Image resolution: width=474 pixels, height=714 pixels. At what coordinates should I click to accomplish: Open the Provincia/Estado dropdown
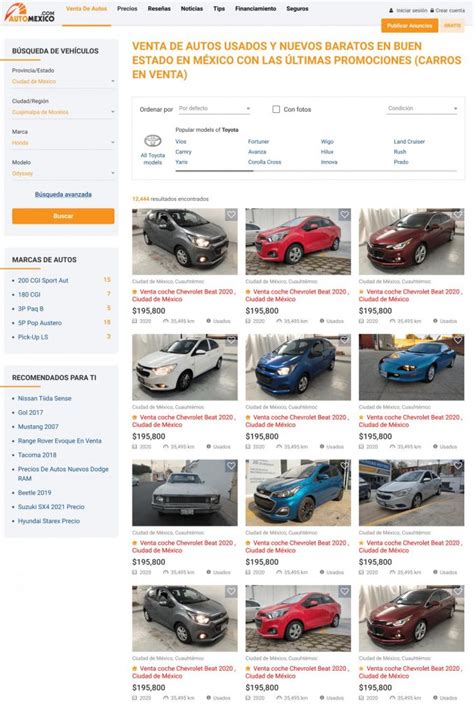pyautogui.click(x=63, y=82)
